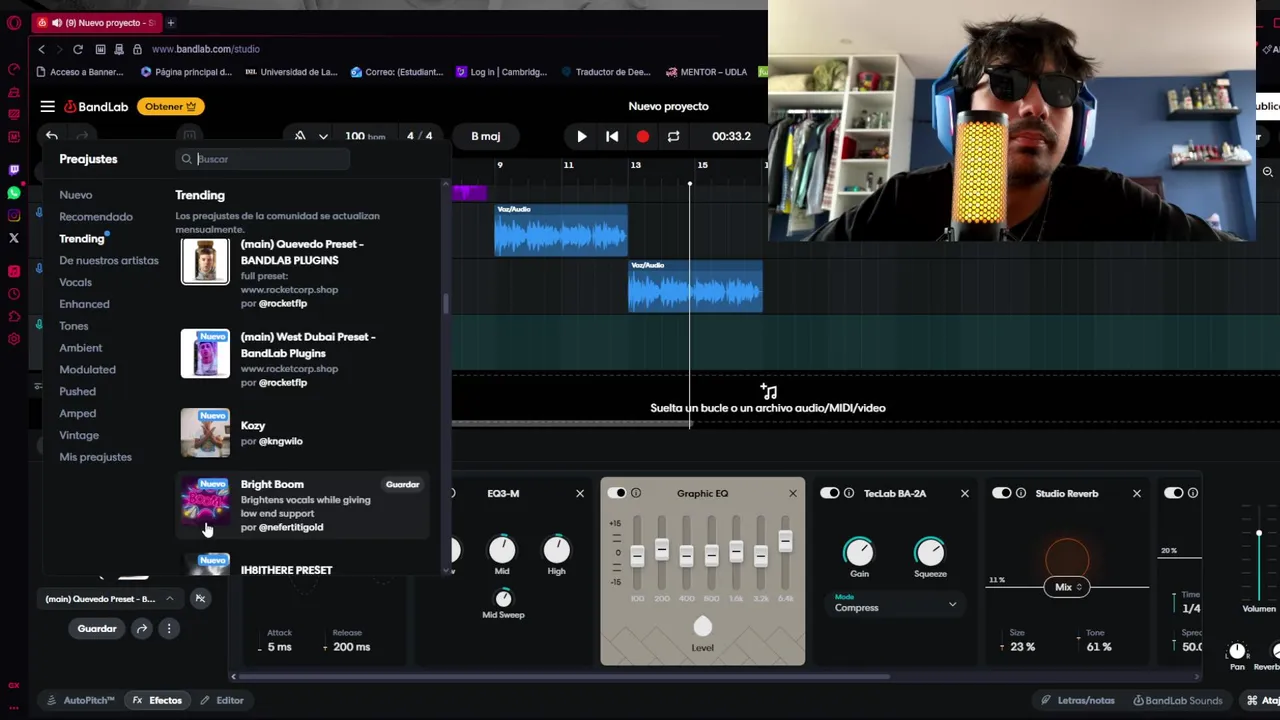Open the Studio Reverb Mix selector
The image size is (1280, 720).
pos(1067,587)
